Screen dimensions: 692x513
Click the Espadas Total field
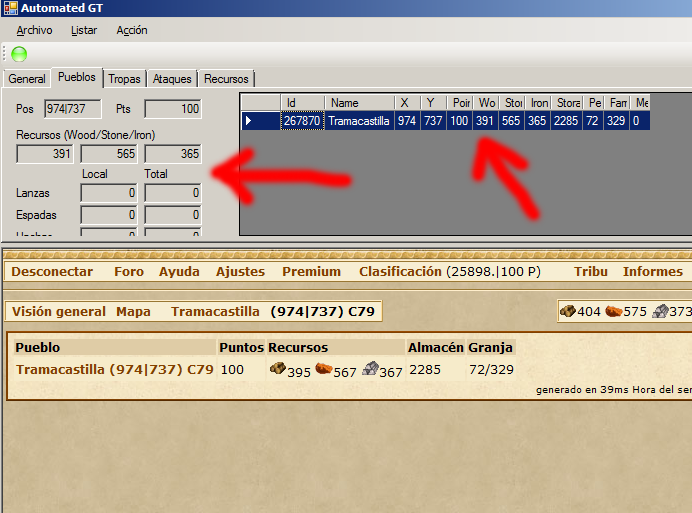click(173, 215)
